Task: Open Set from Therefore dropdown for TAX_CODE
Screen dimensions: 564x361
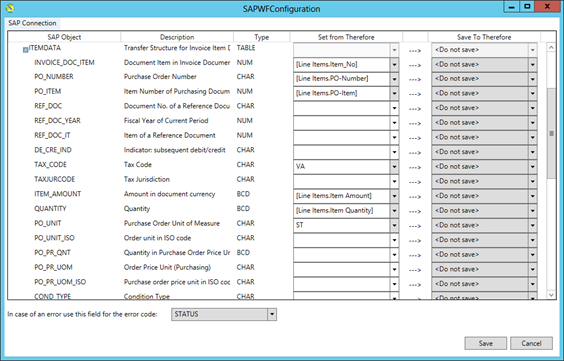Action: tap(394, 167)
